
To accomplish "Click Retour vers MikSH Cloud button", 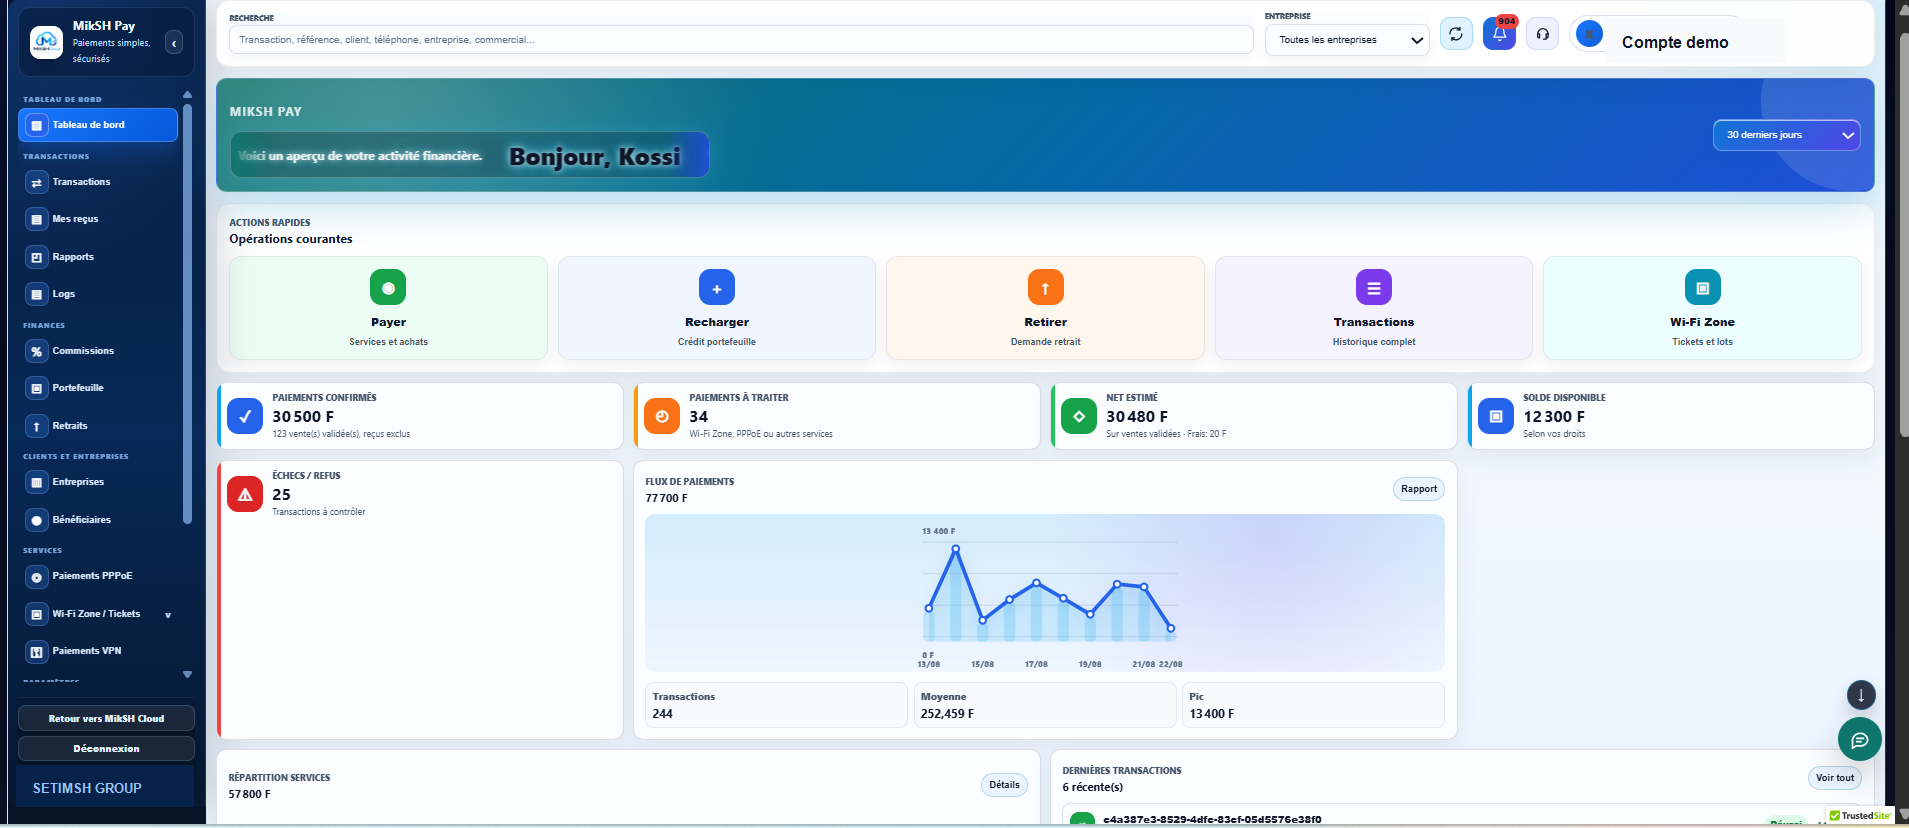I will click(x=106, y=718).
